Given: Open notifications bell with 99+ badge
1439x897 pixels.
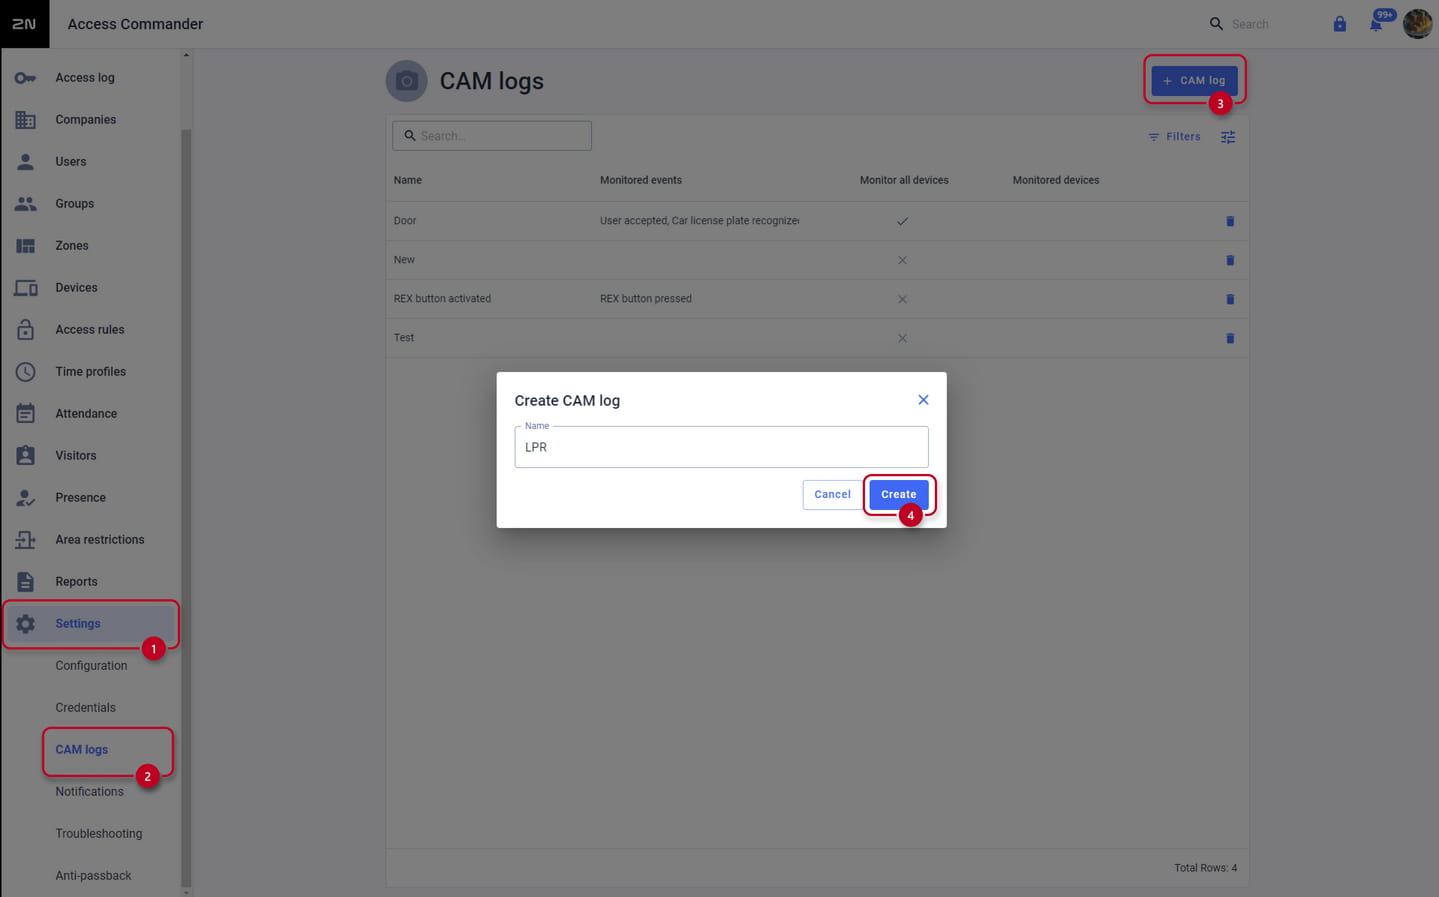Looking at the screenshot, I should 1377,23.
